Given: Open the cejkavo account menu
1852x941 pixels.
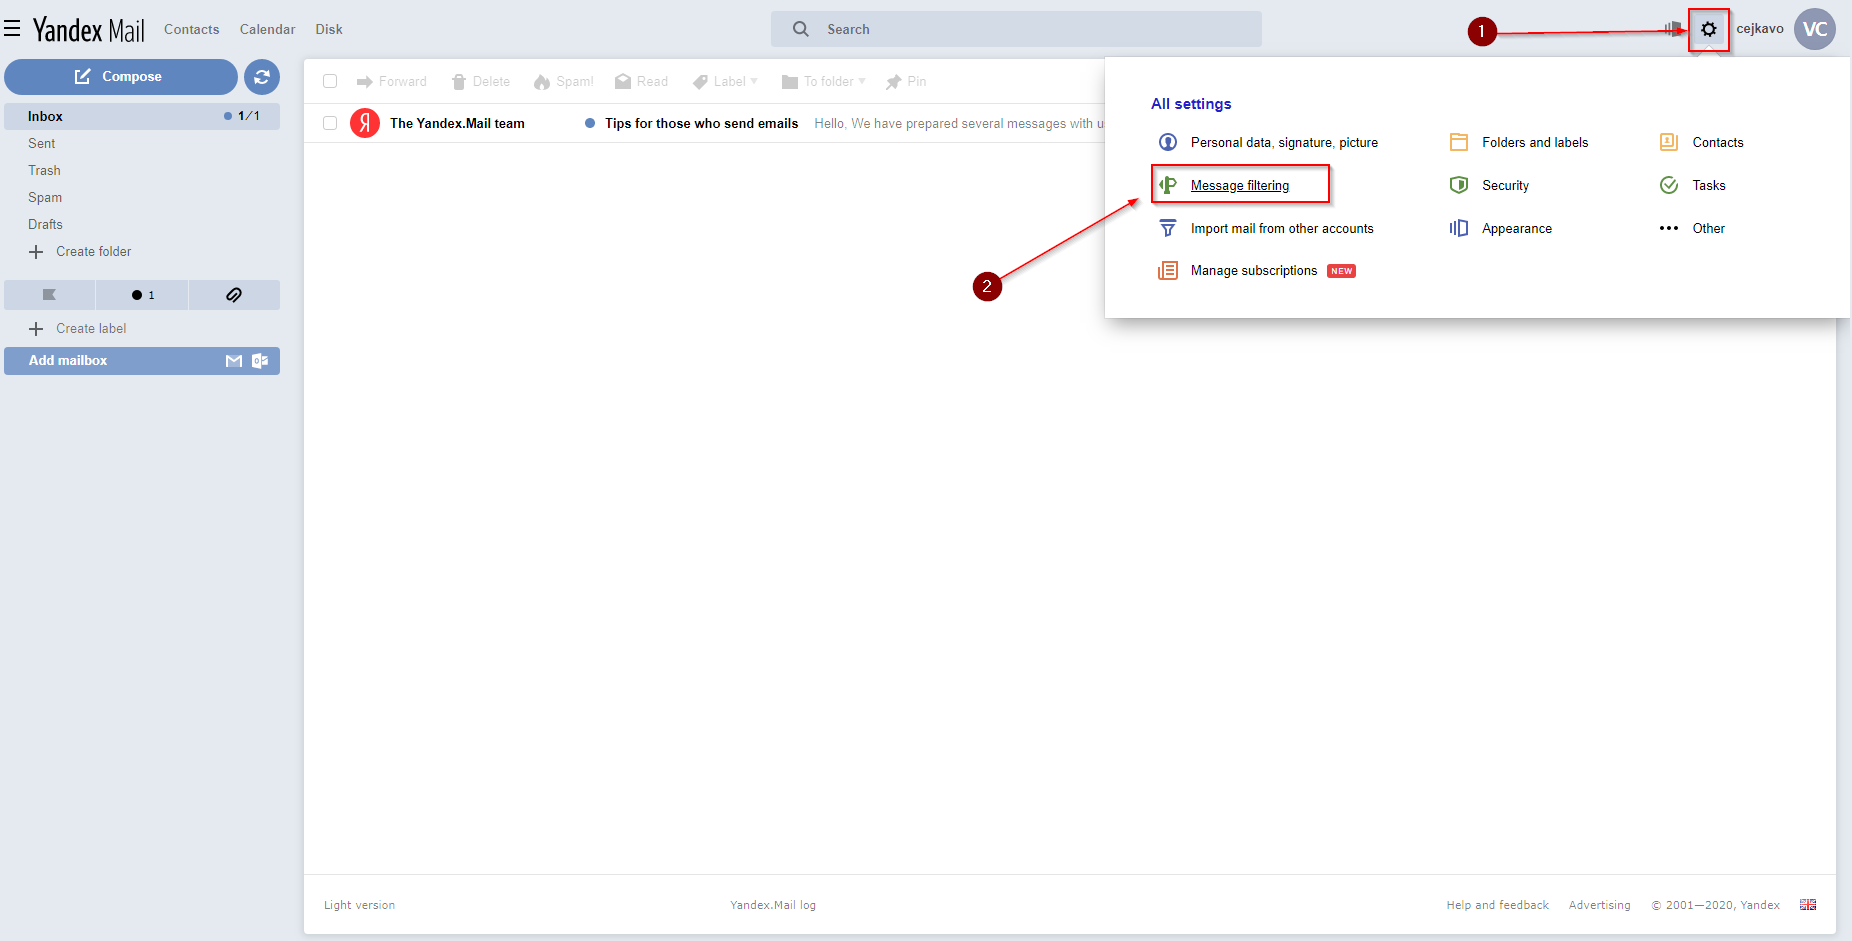Looking at the screenshot, I should [1760, 29].
